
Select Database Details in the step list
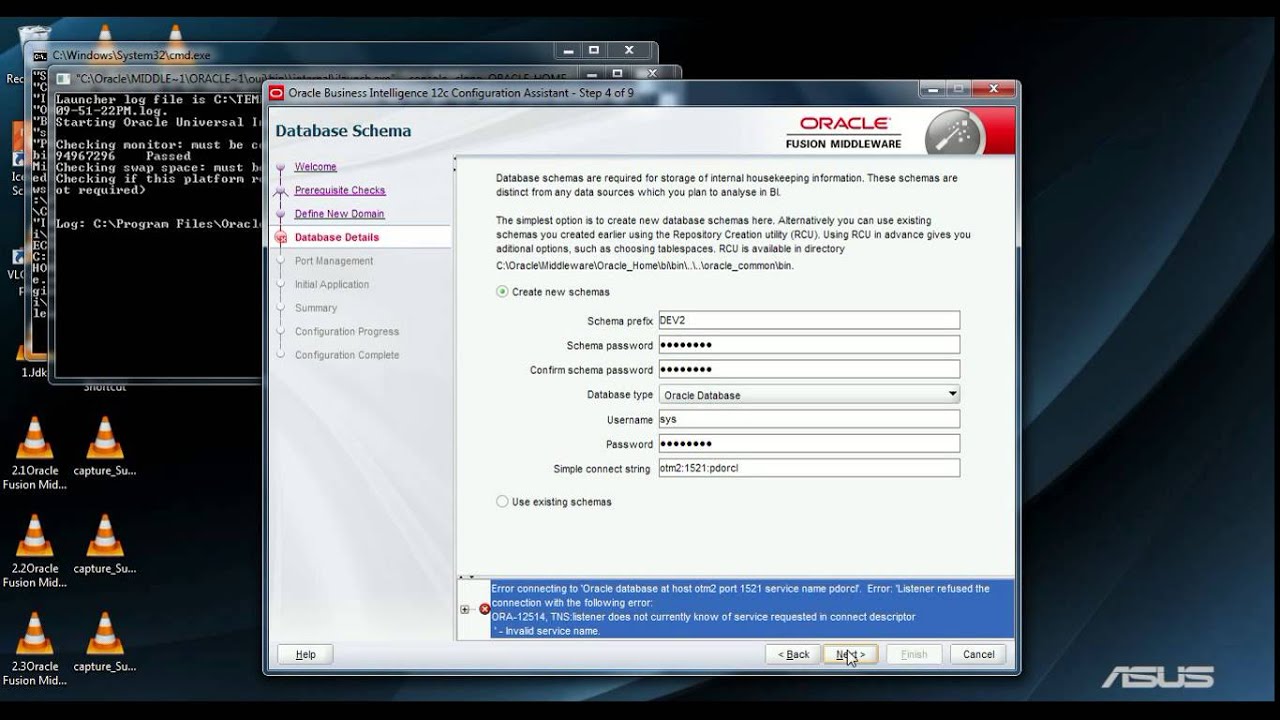[x=337, y=237]
